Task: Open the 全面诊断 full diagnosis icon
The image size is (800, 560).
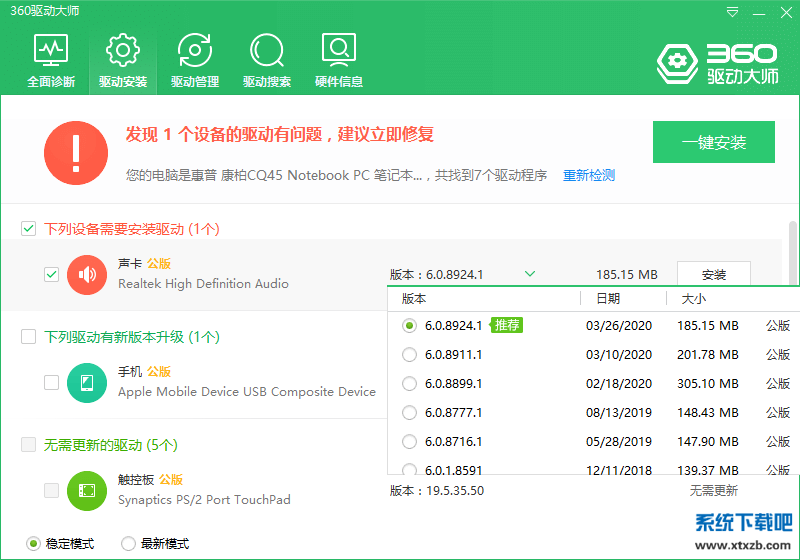Action: 51,50
